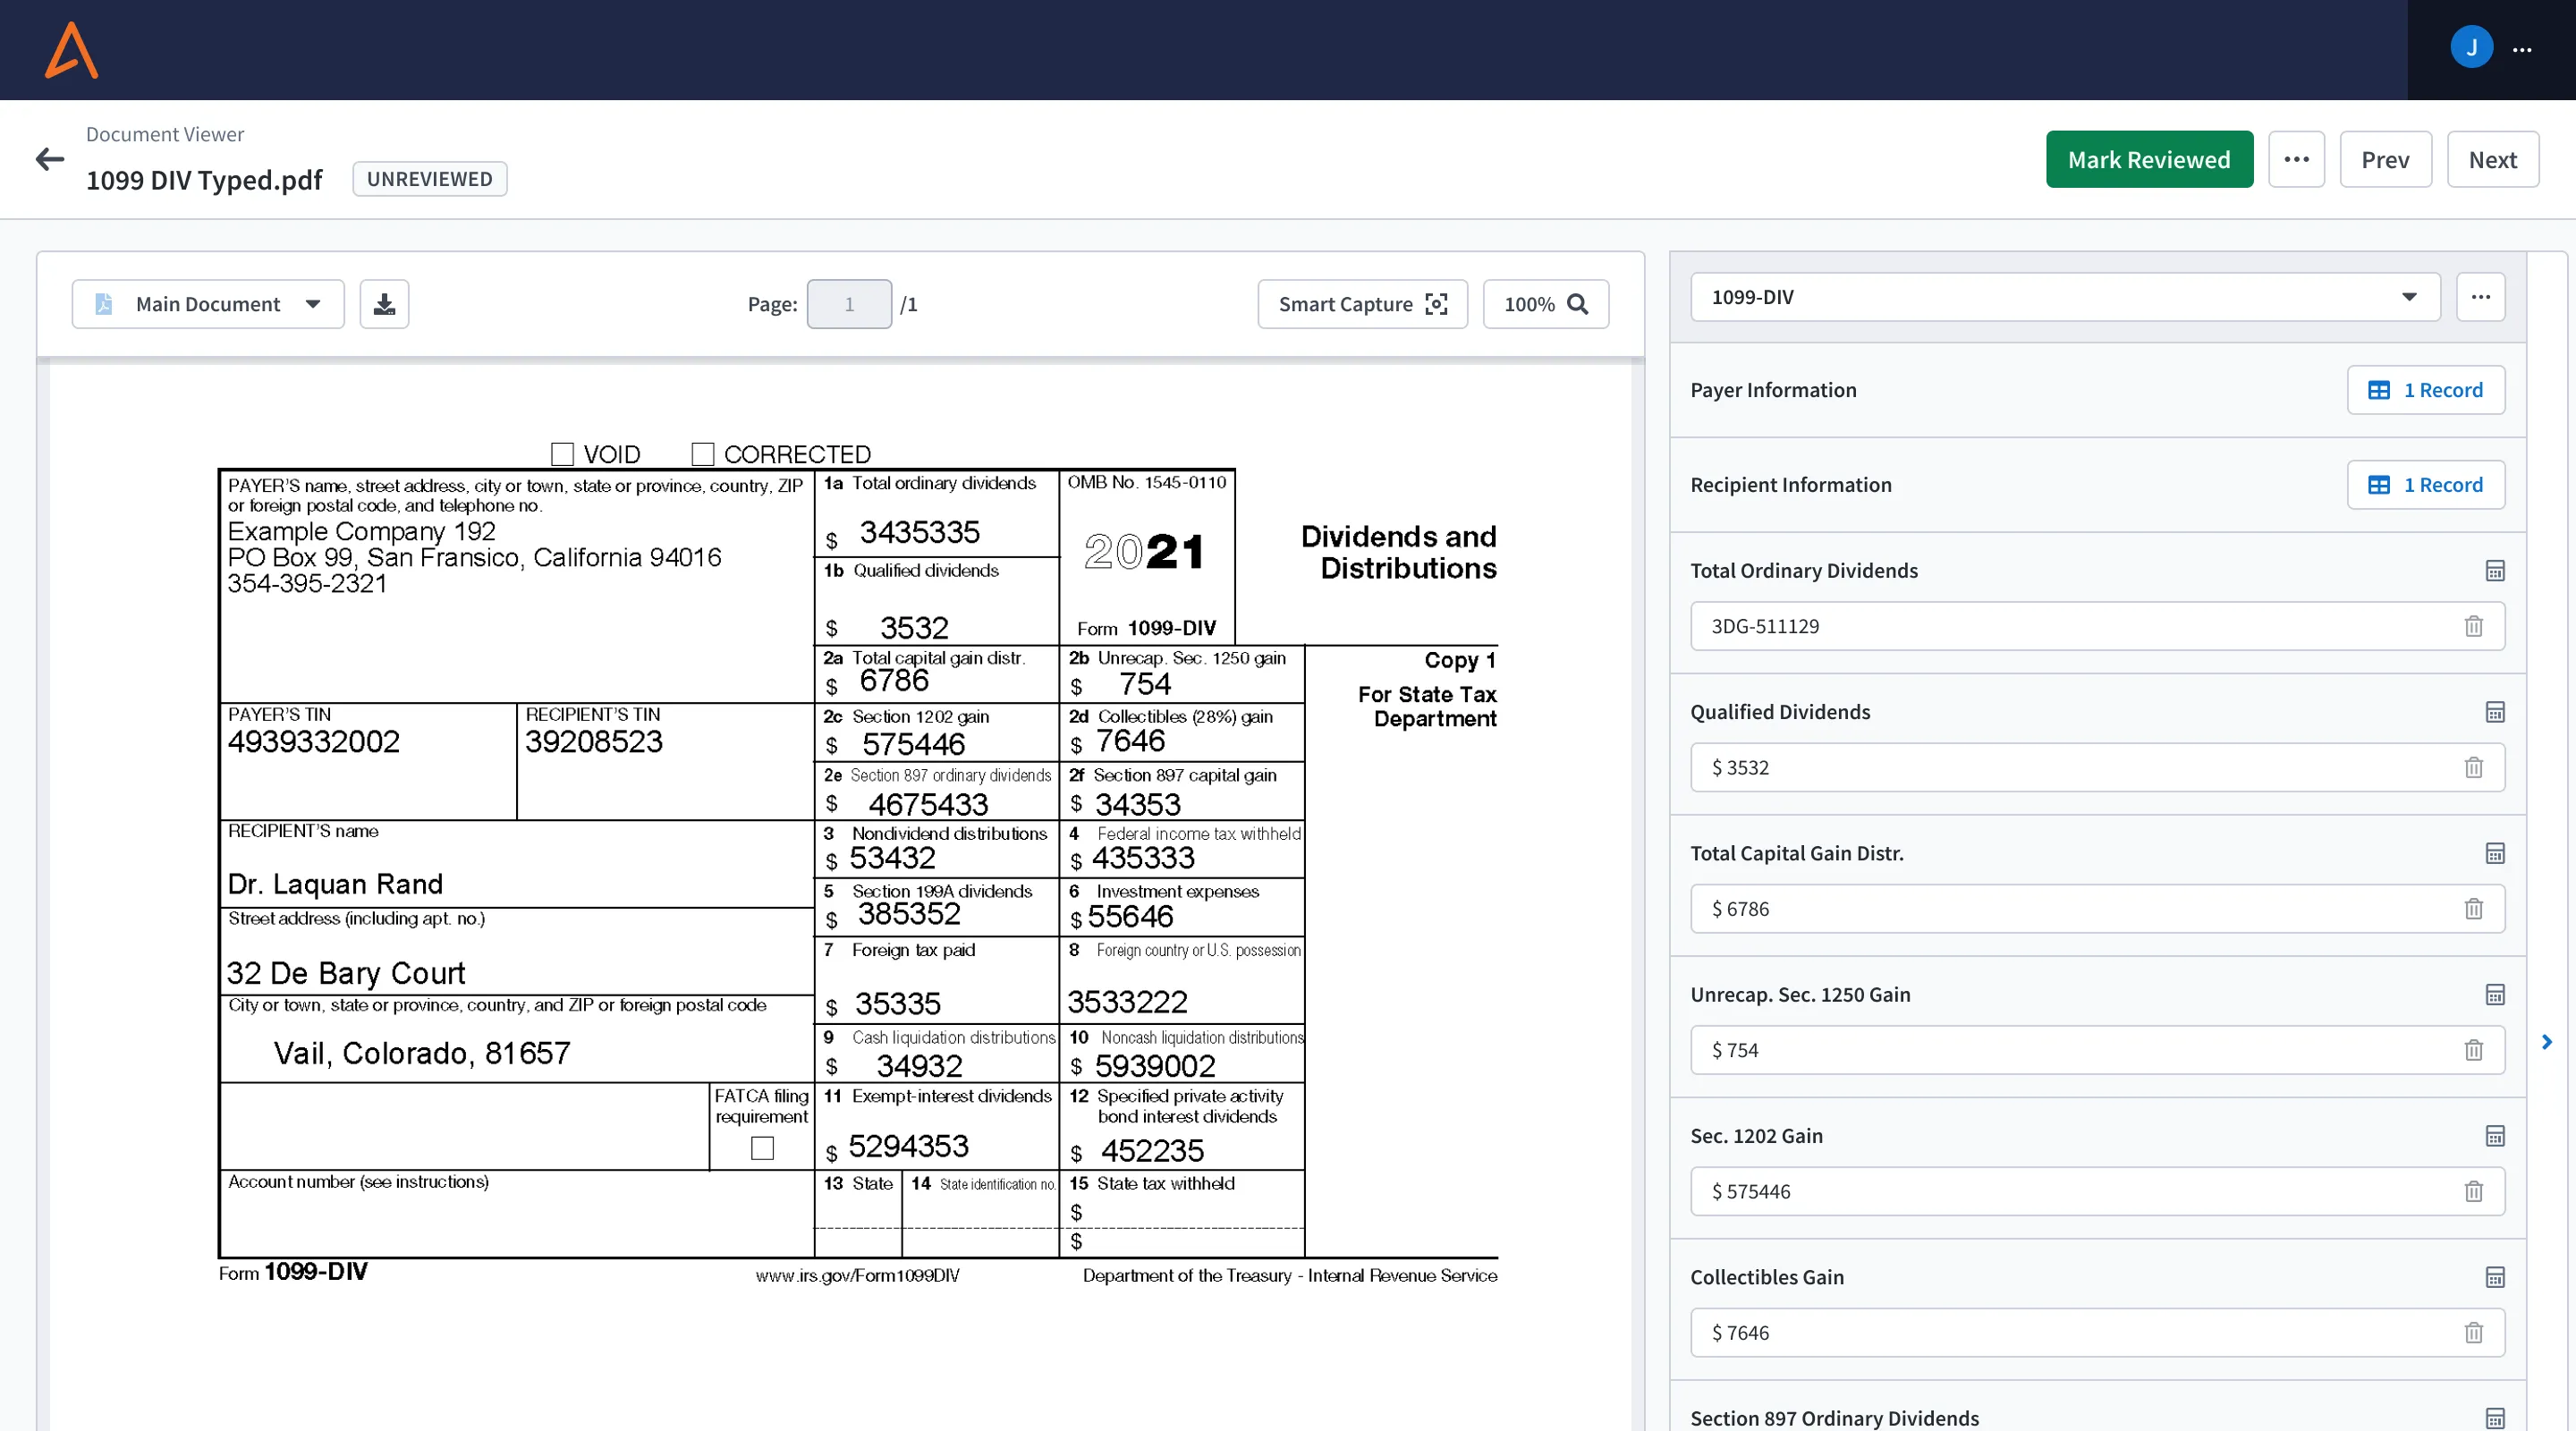2576x1431 pixels.
Task: Click the UNREVIEWED status badge
Action: 430,179
